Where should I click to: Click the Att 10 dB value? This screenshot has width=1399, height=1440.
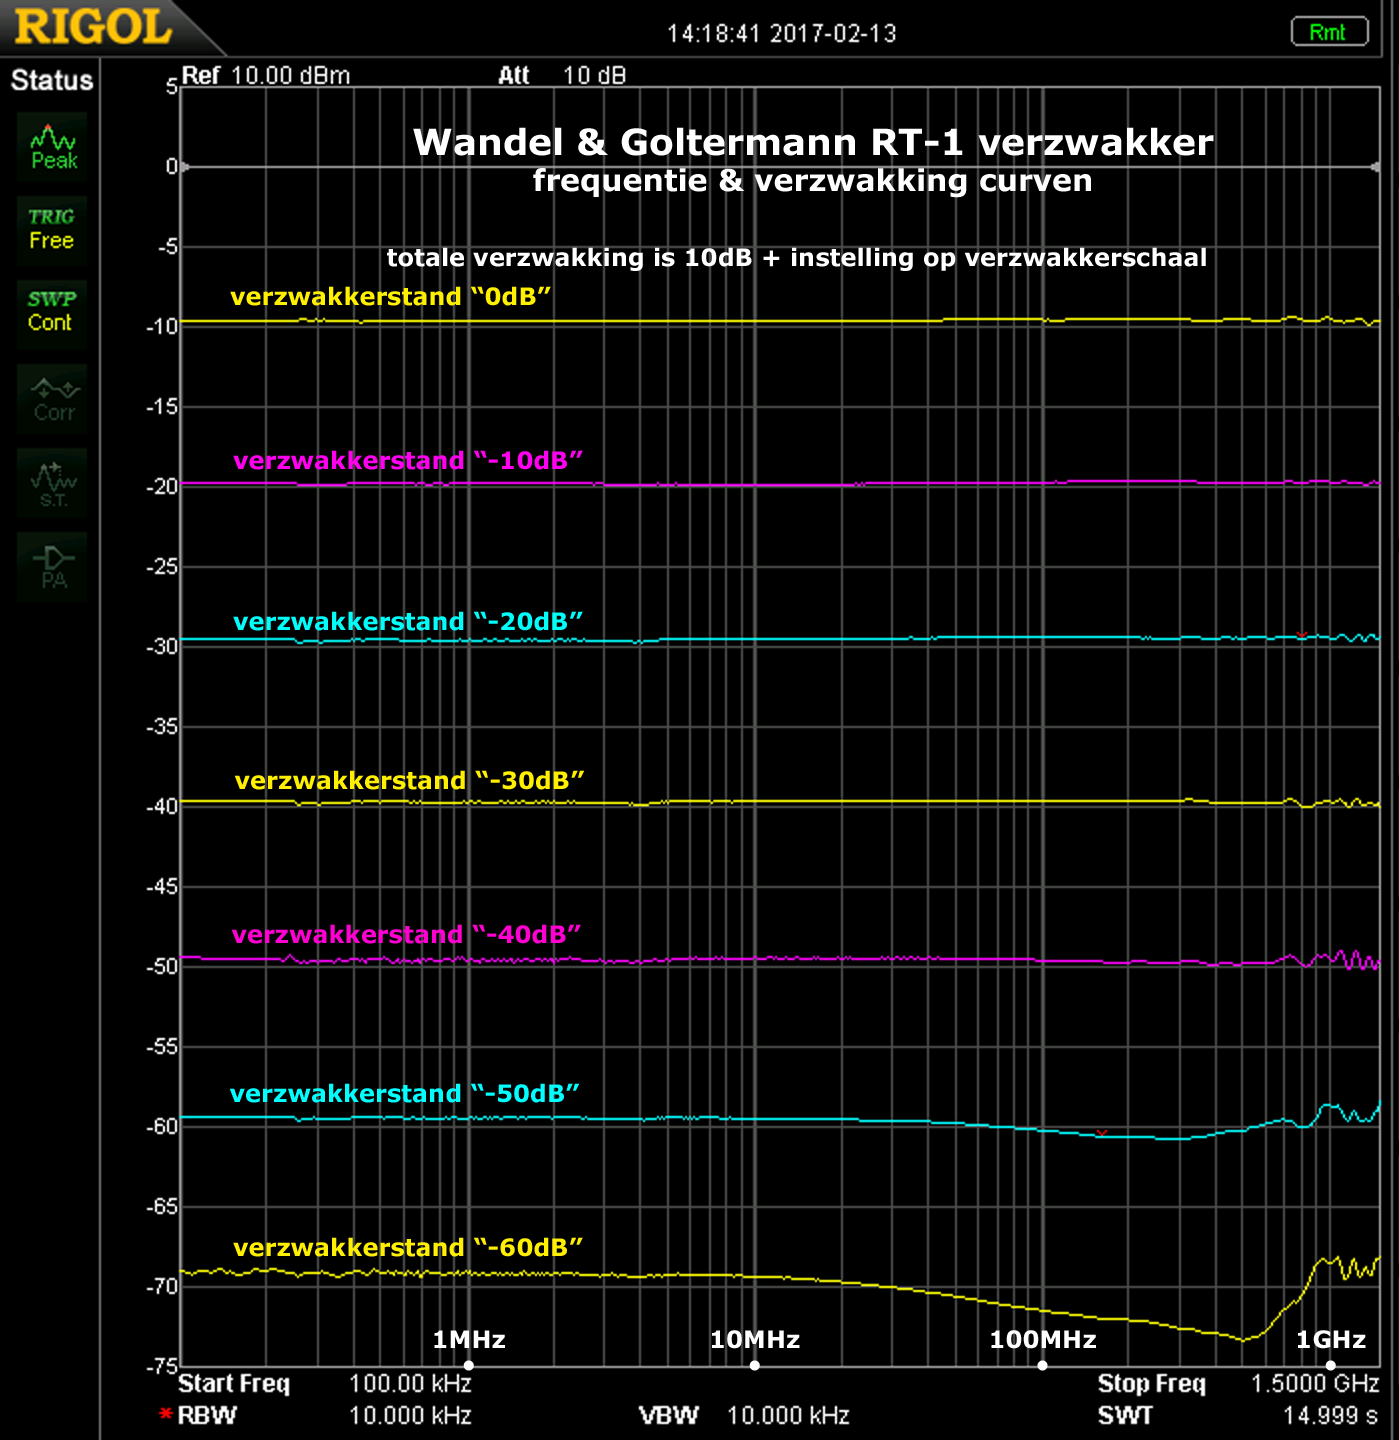click(x=594, y=76)
